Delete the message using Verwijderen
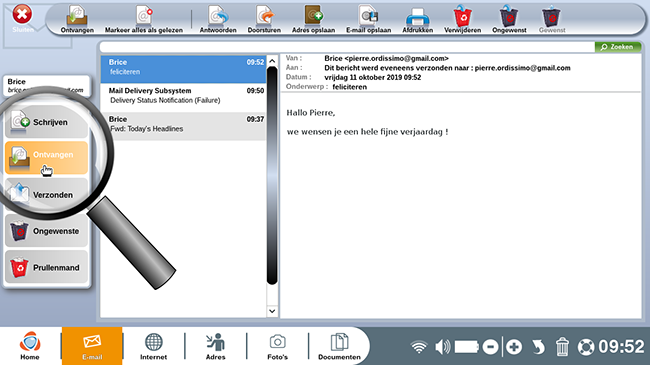 point(462,19)
